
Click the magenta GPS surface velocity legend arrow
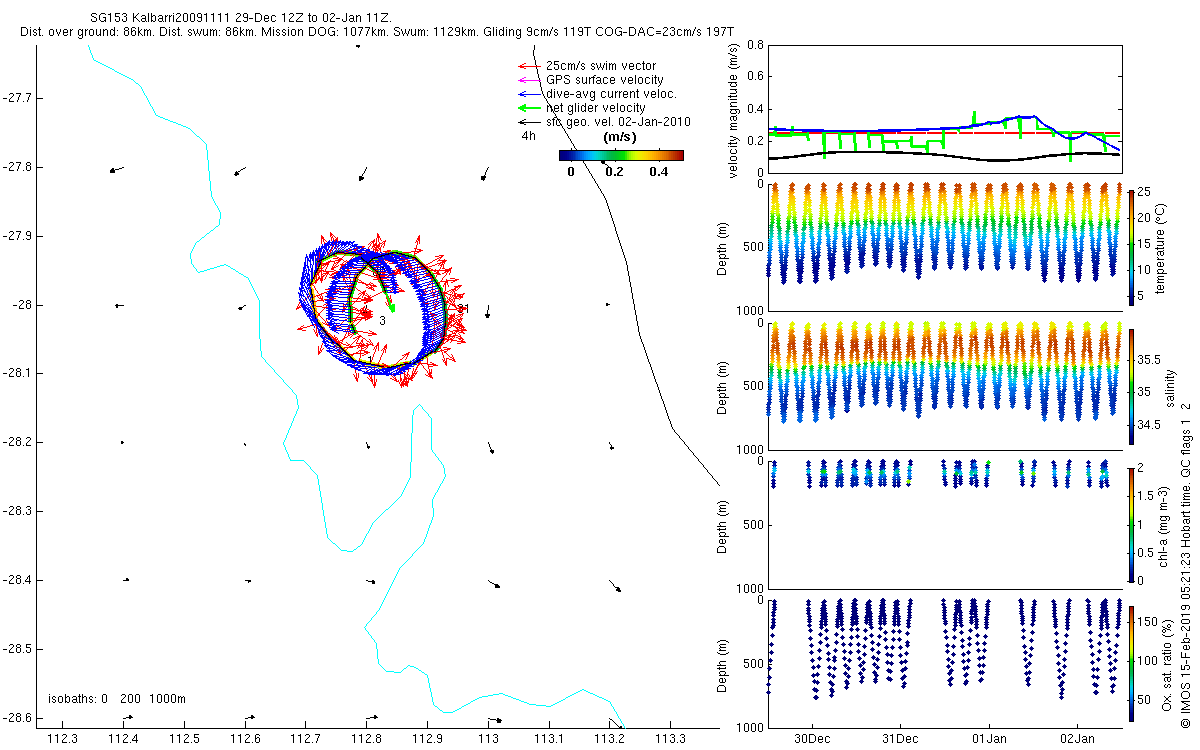click(x=529, y=80)
